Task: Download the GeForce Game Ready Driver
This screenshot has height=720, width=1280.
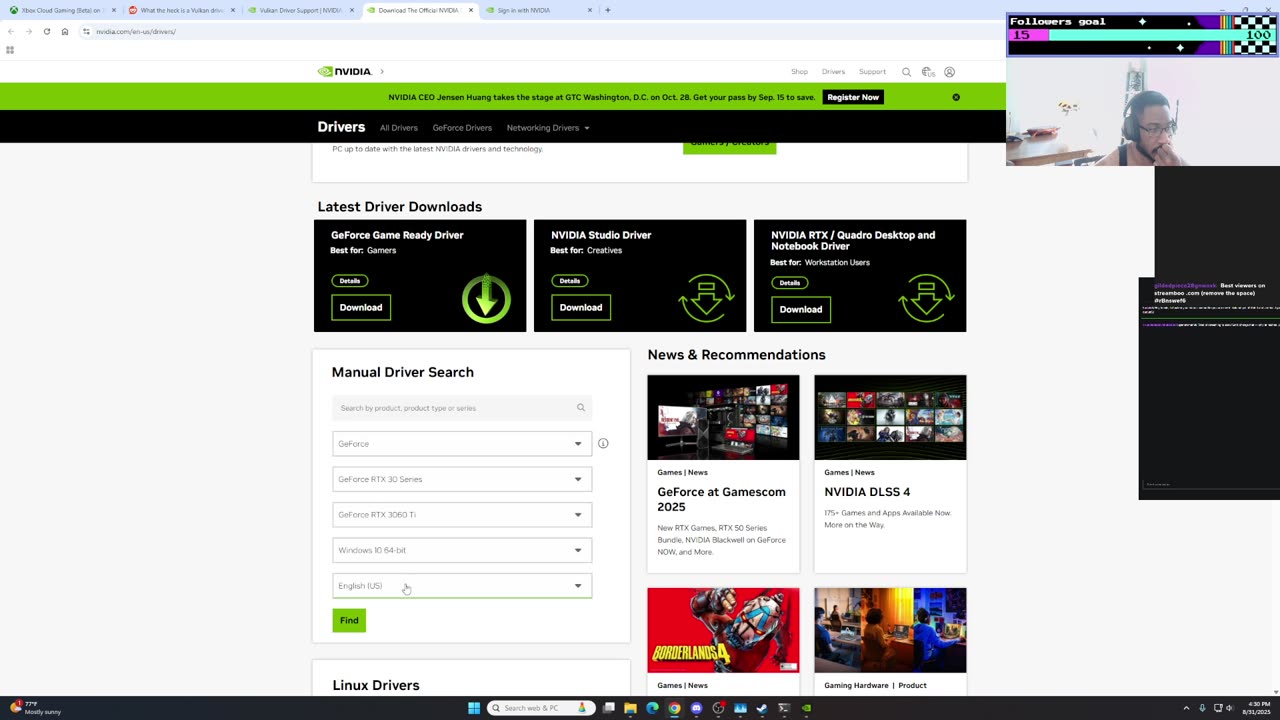Action: coord(361,307)
